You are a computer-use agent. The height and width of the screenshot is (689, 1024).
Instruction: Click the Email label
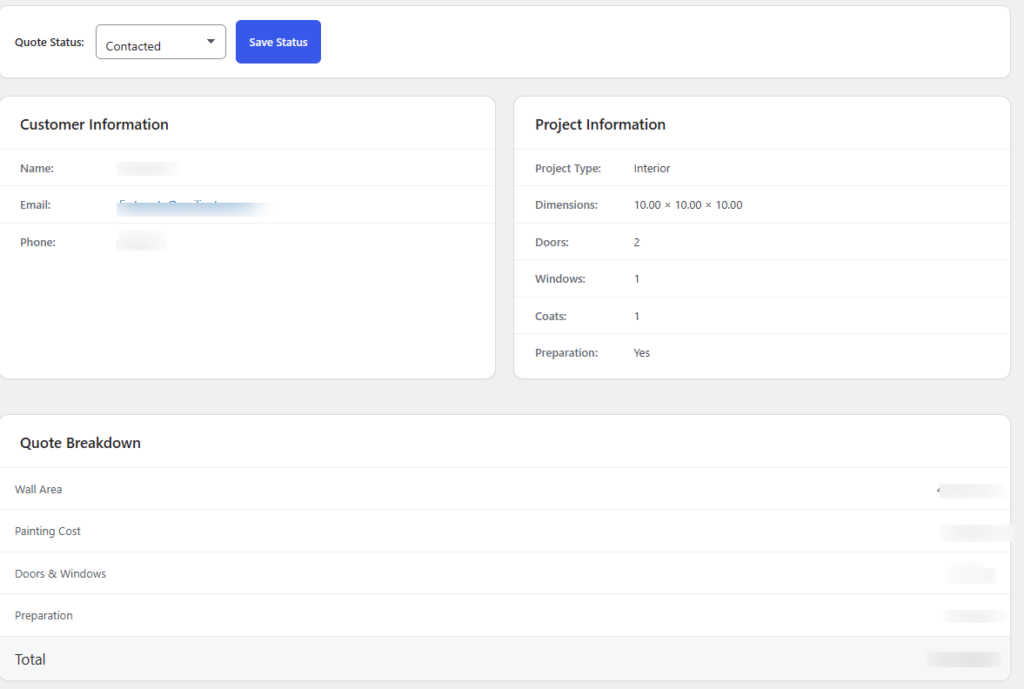click(x=35, y=205)
